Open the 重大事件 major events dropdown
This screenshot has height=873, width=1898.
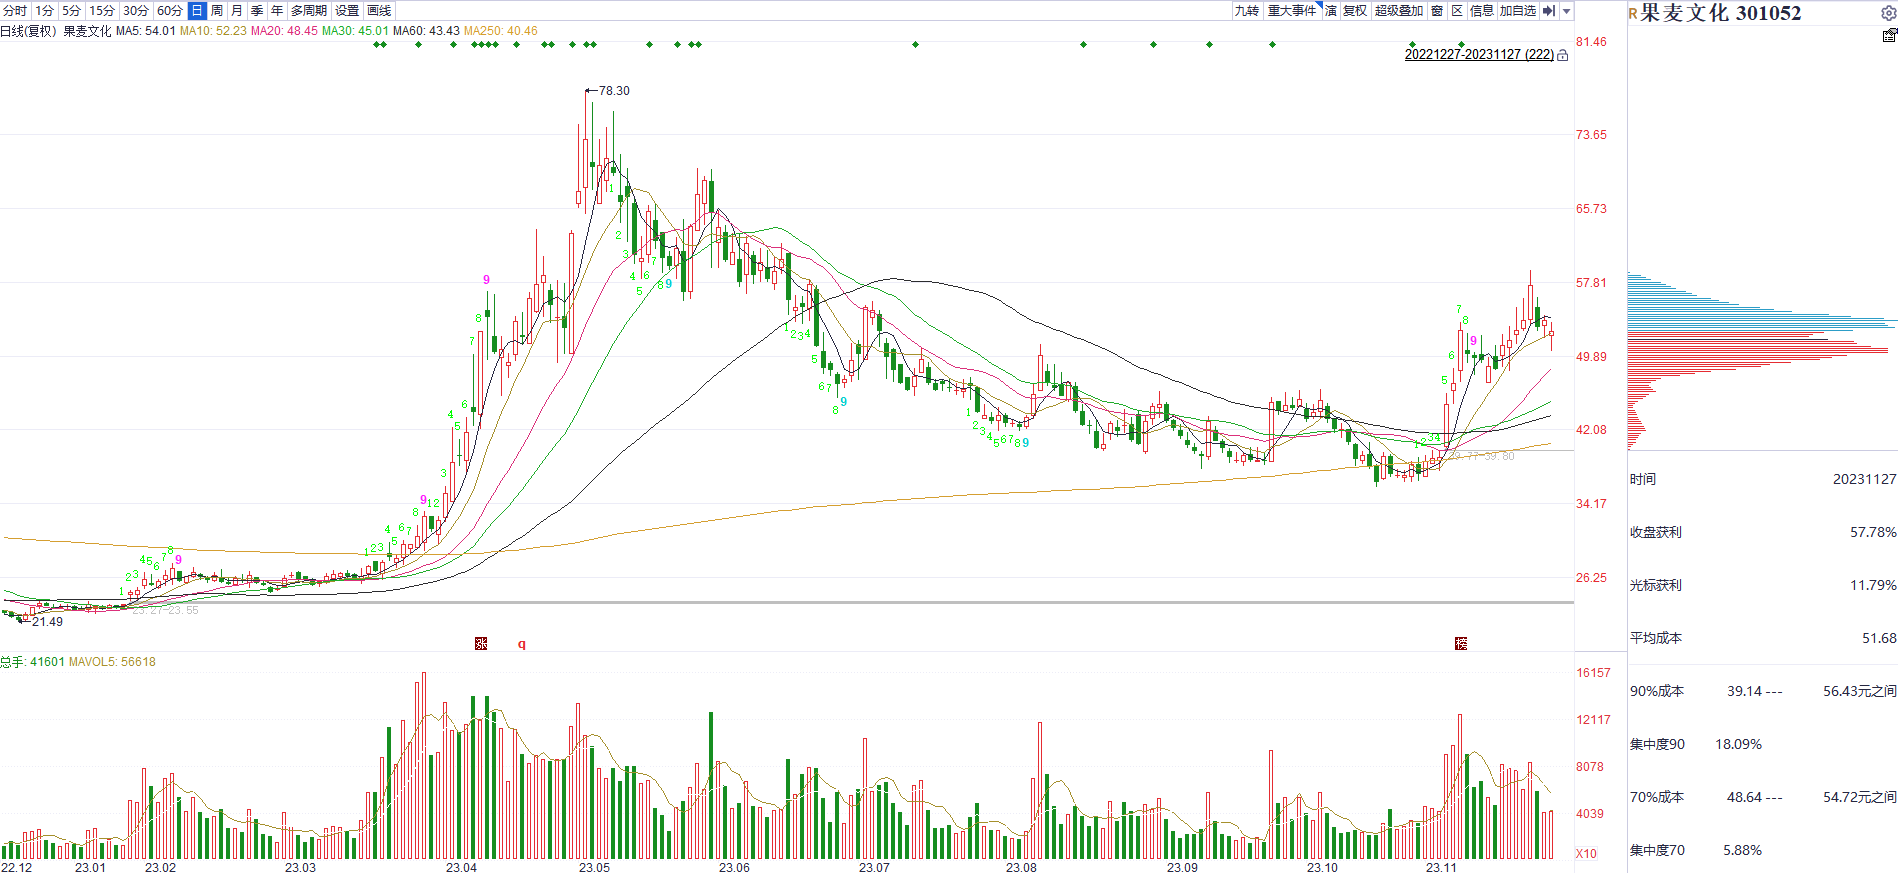(1293, 10)
